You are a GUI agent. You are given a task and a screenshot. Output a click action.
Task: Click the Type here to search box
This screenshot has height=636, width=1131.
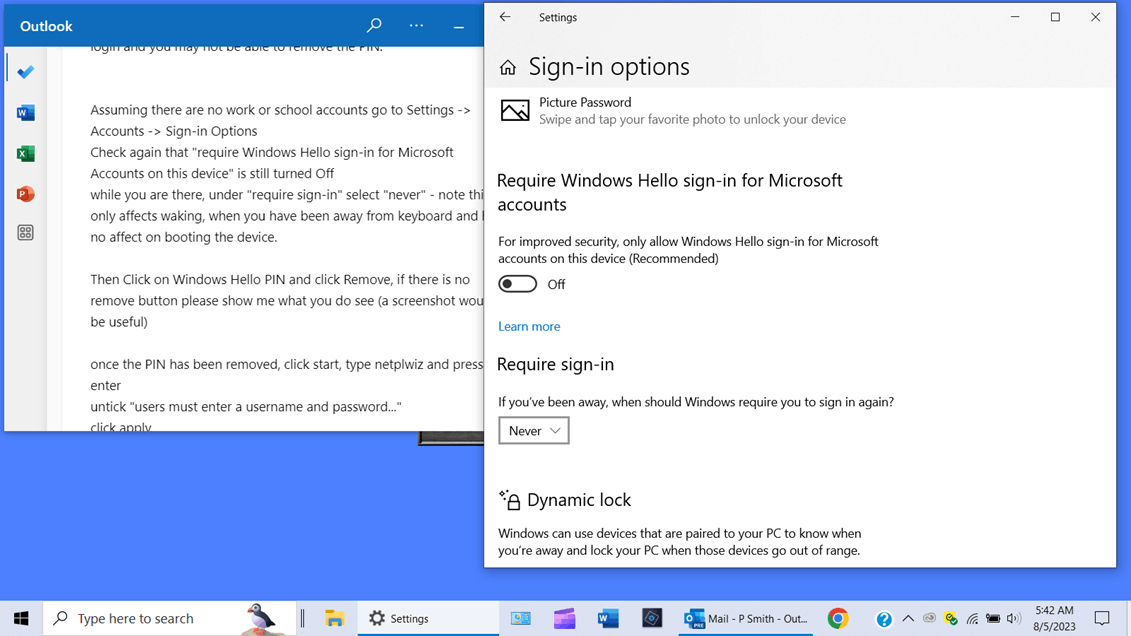(170, 619)
